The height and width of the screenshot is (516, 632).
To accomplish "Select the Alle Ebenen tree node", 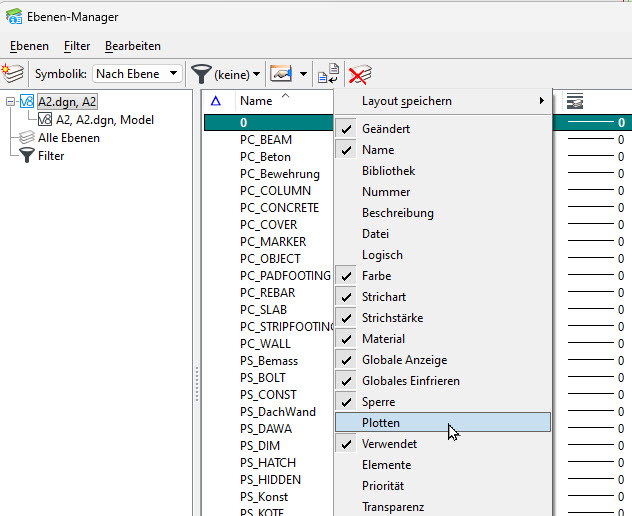I will [68, 138].
